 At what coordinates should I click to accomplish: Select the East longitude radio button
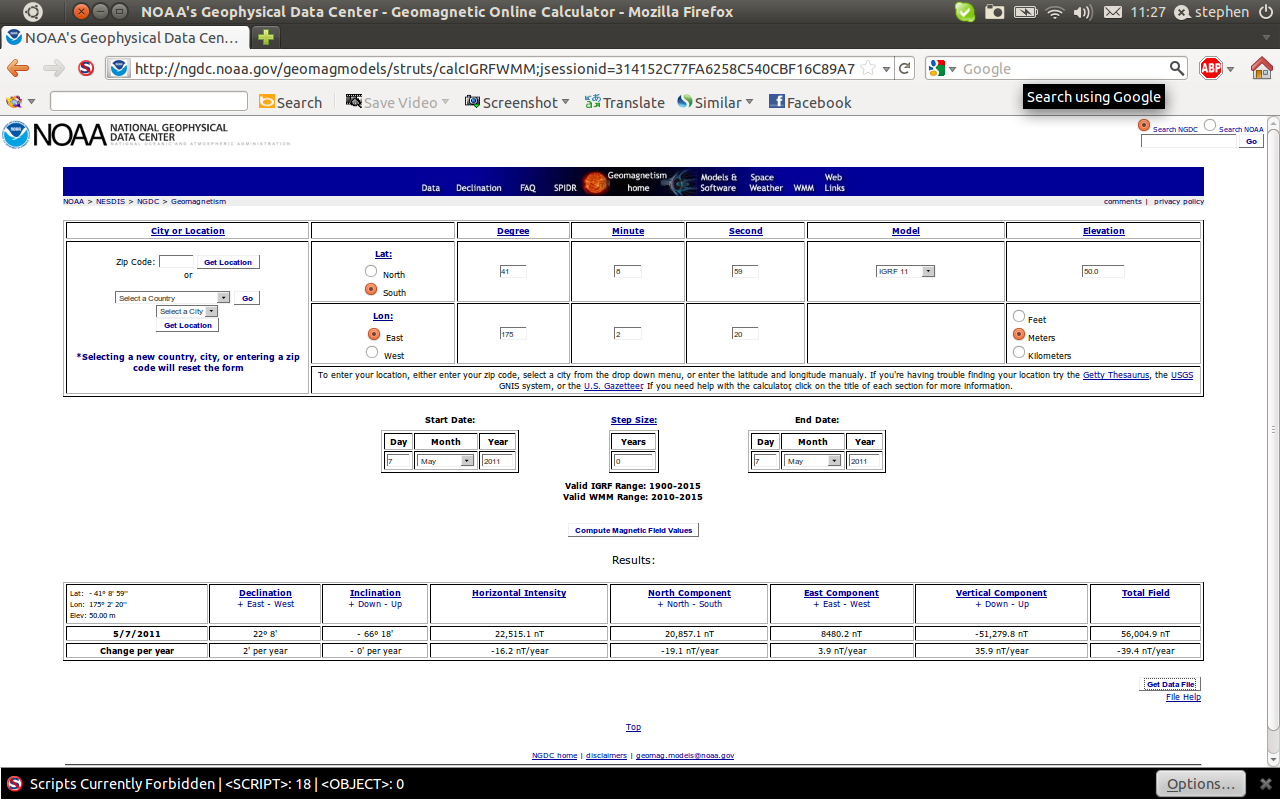tap(374, 334)
